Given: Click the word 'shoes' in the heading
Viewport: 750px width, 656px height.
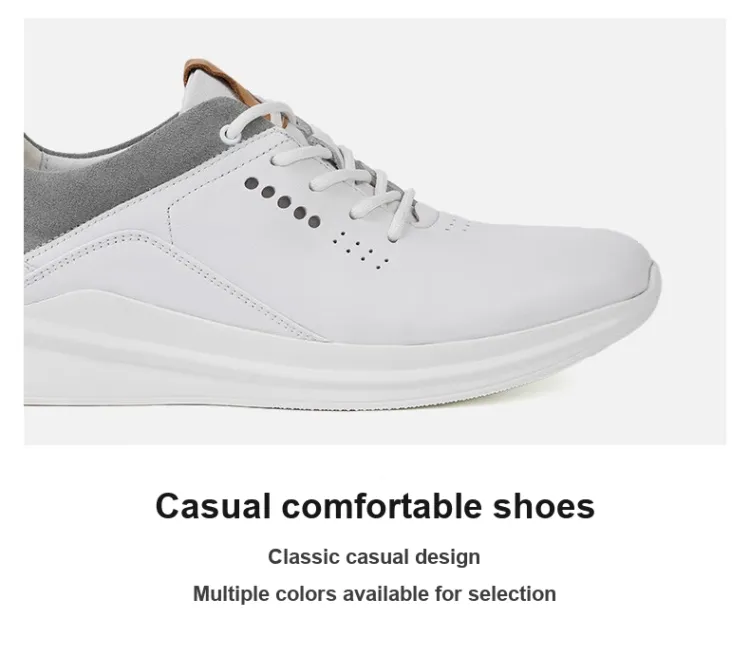Looking at the screenshot, I should tap(544, 506).
